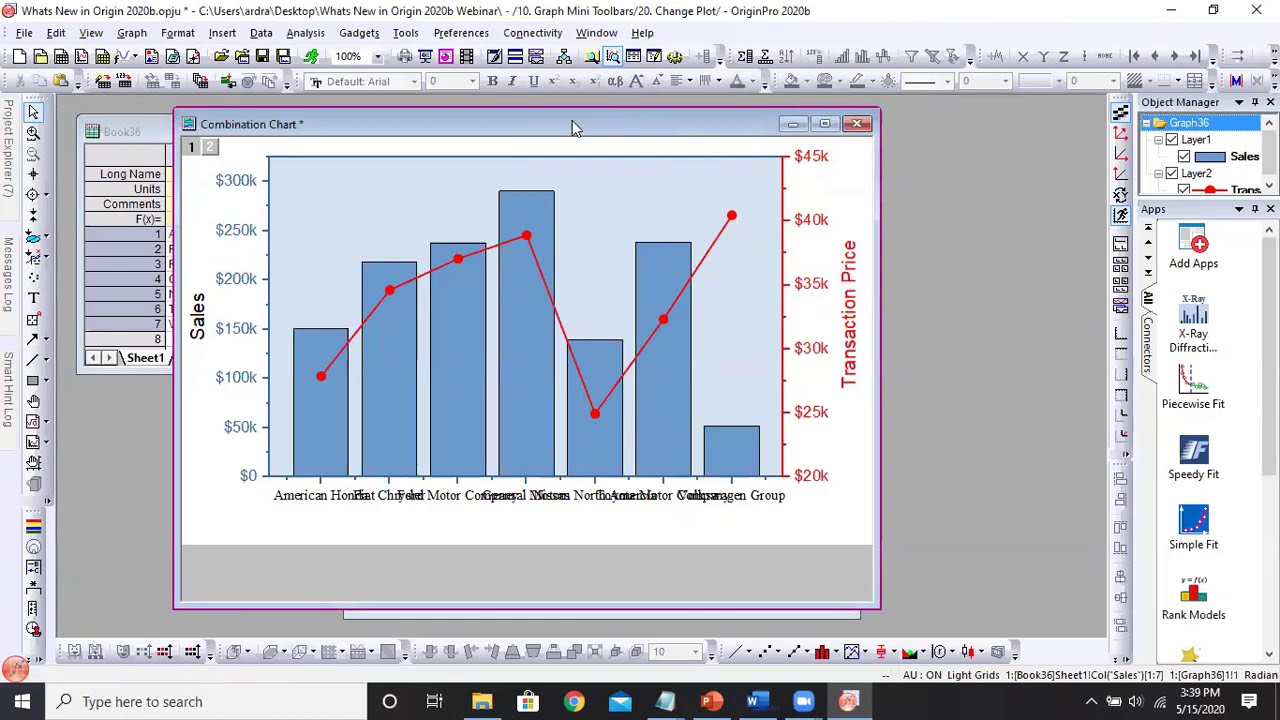Select the Text tool (T)

point(33,298)
